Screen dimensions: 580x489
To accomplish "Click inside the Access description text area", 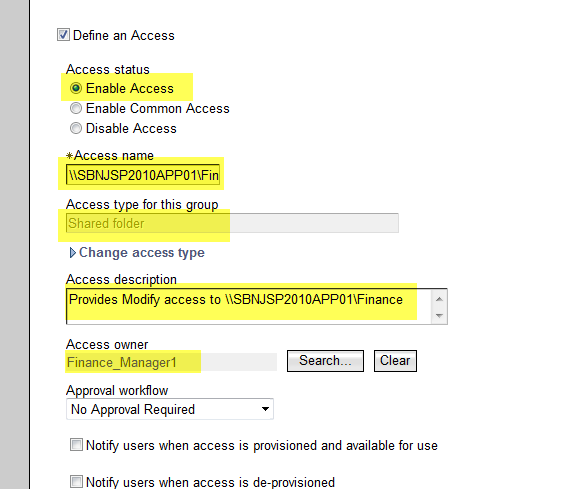I will pyautogui.click(x=249, y=306).
